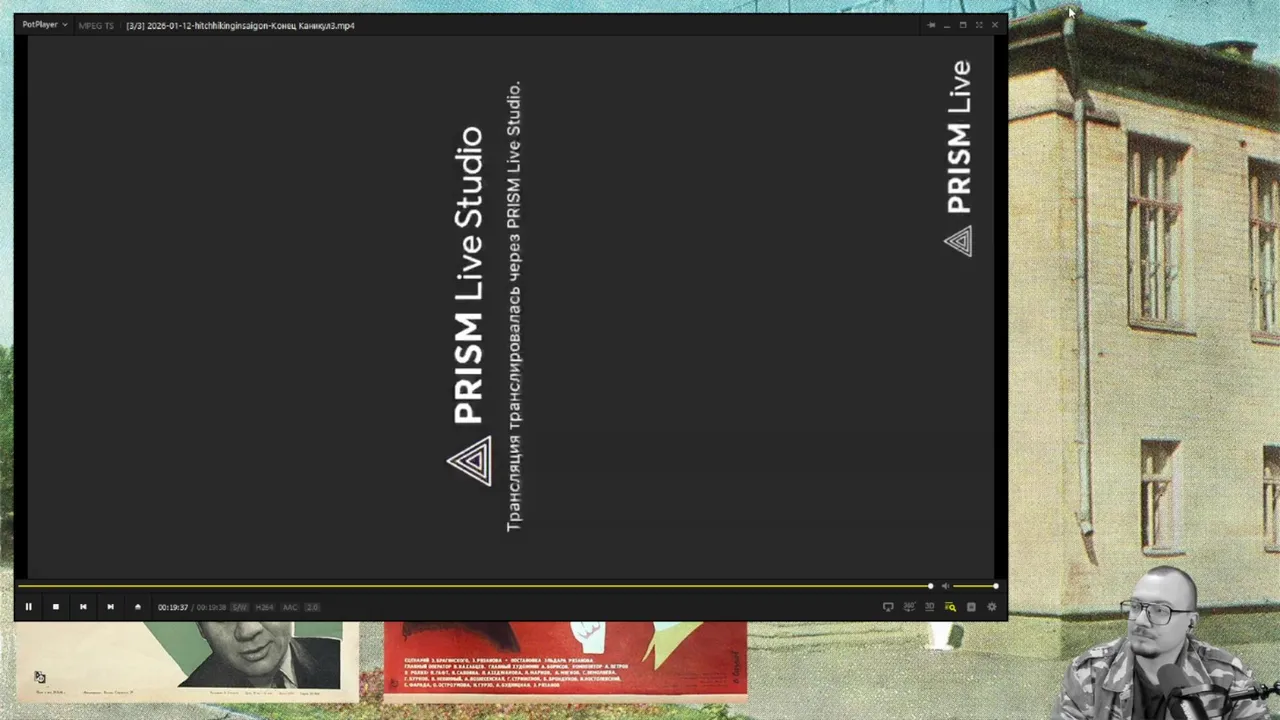Open the control panel icon

(x=971, y=607)
